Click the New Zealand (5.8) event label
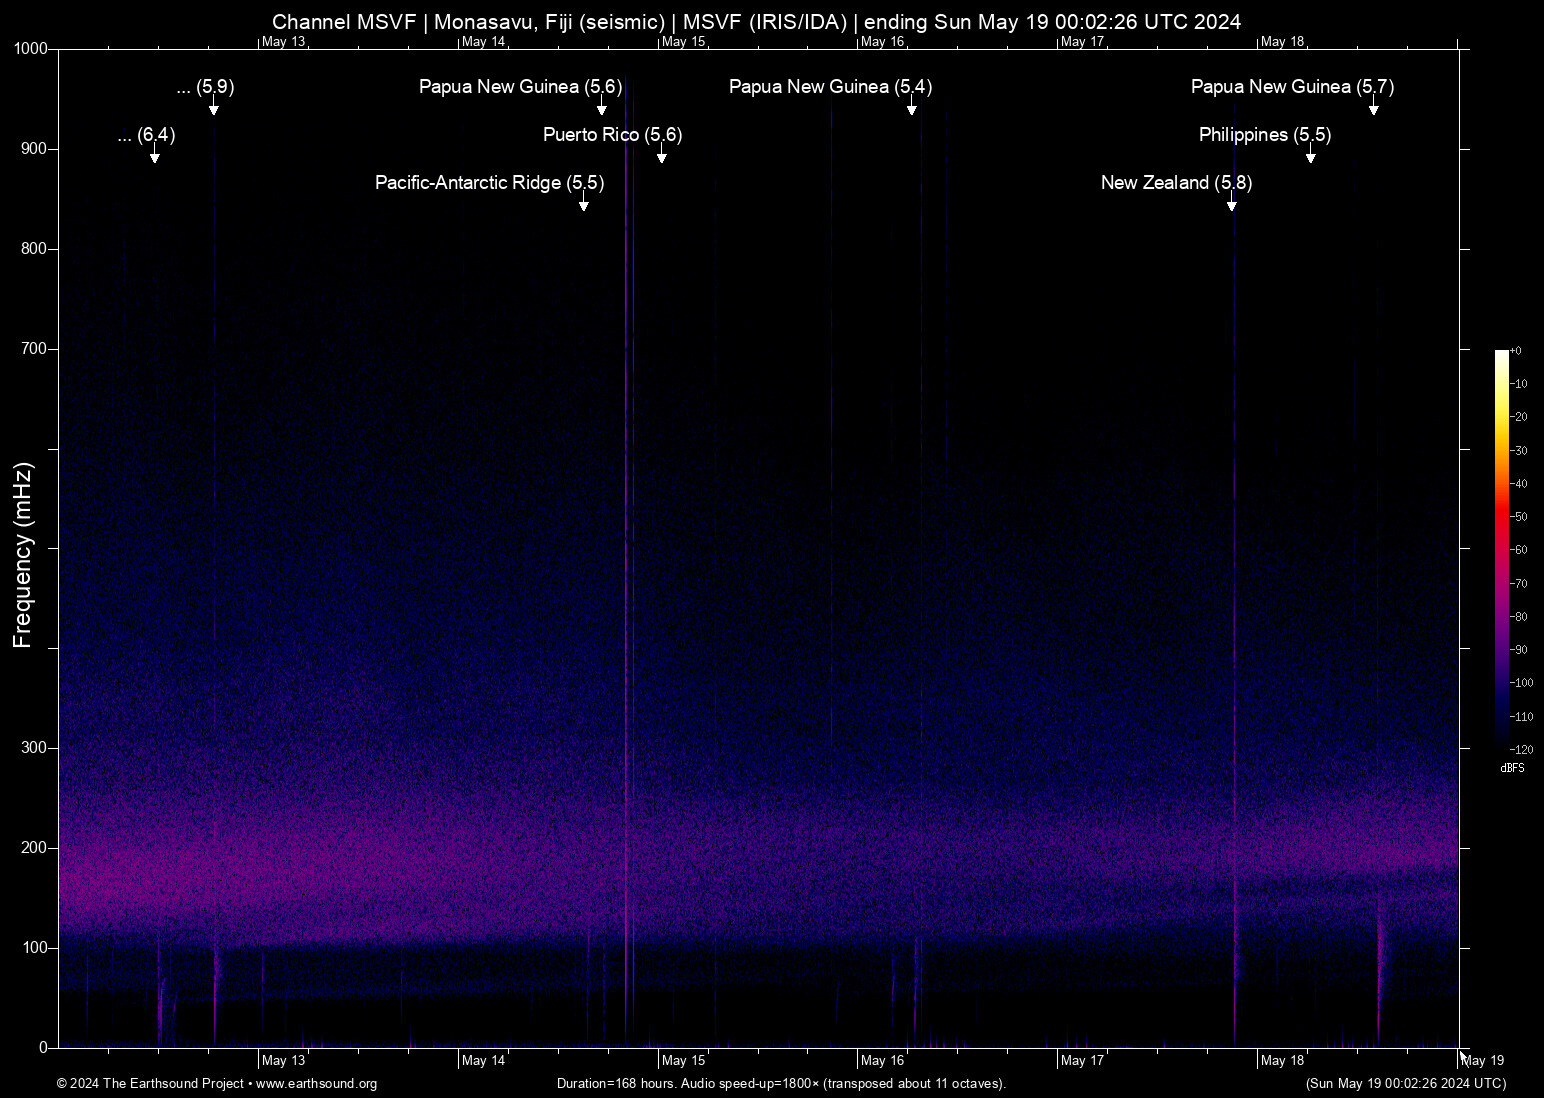Screen dimensions: 1544x1098 [x=1176, y=183]
